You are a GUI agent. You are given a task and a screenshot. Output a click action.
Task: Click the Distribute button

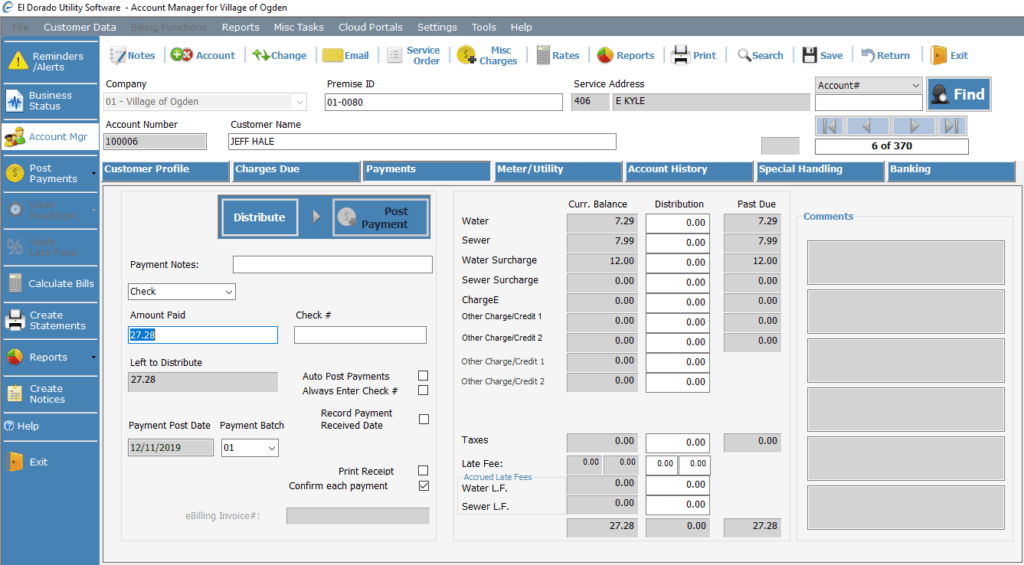pyautogui.click(x=259, y=218)
